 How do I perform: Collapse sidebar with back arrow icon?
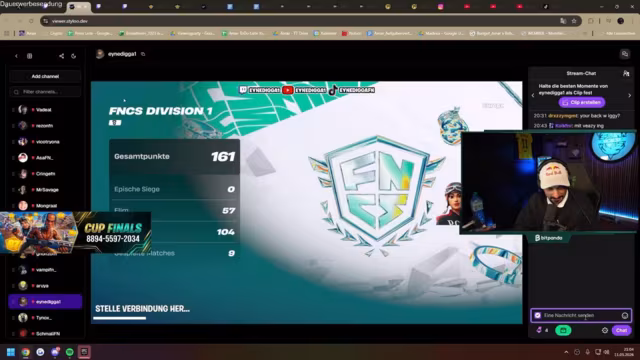(16, 56)
